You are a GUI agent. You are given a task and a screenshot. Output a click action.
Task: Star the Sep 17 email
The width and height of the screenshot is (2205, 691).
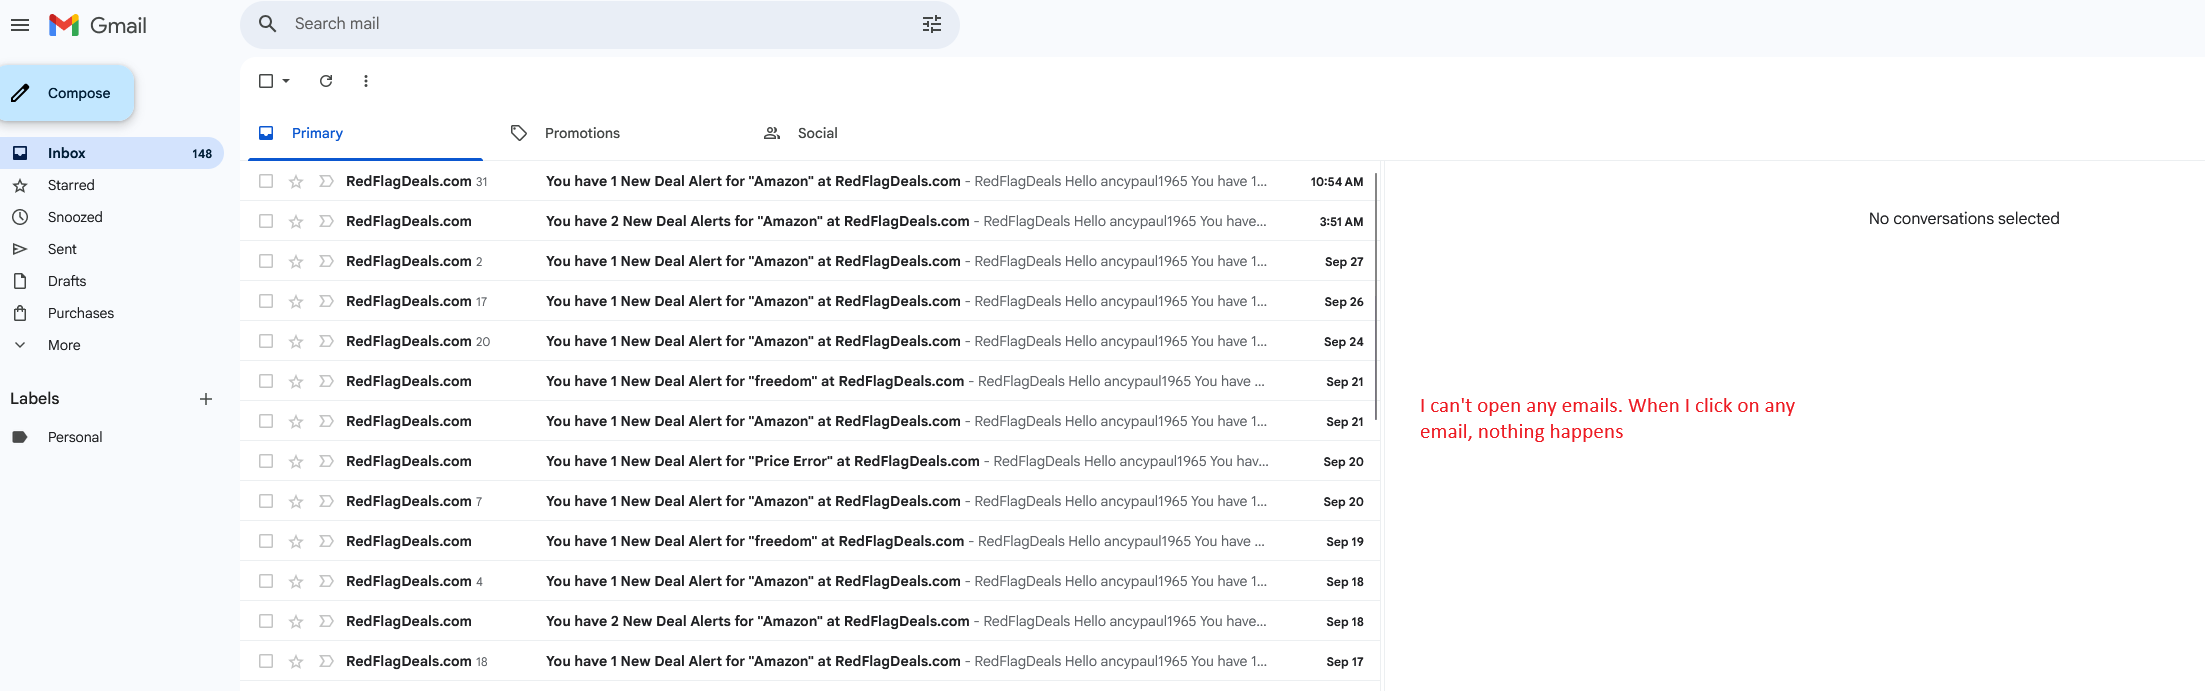(x=296, y=661)
